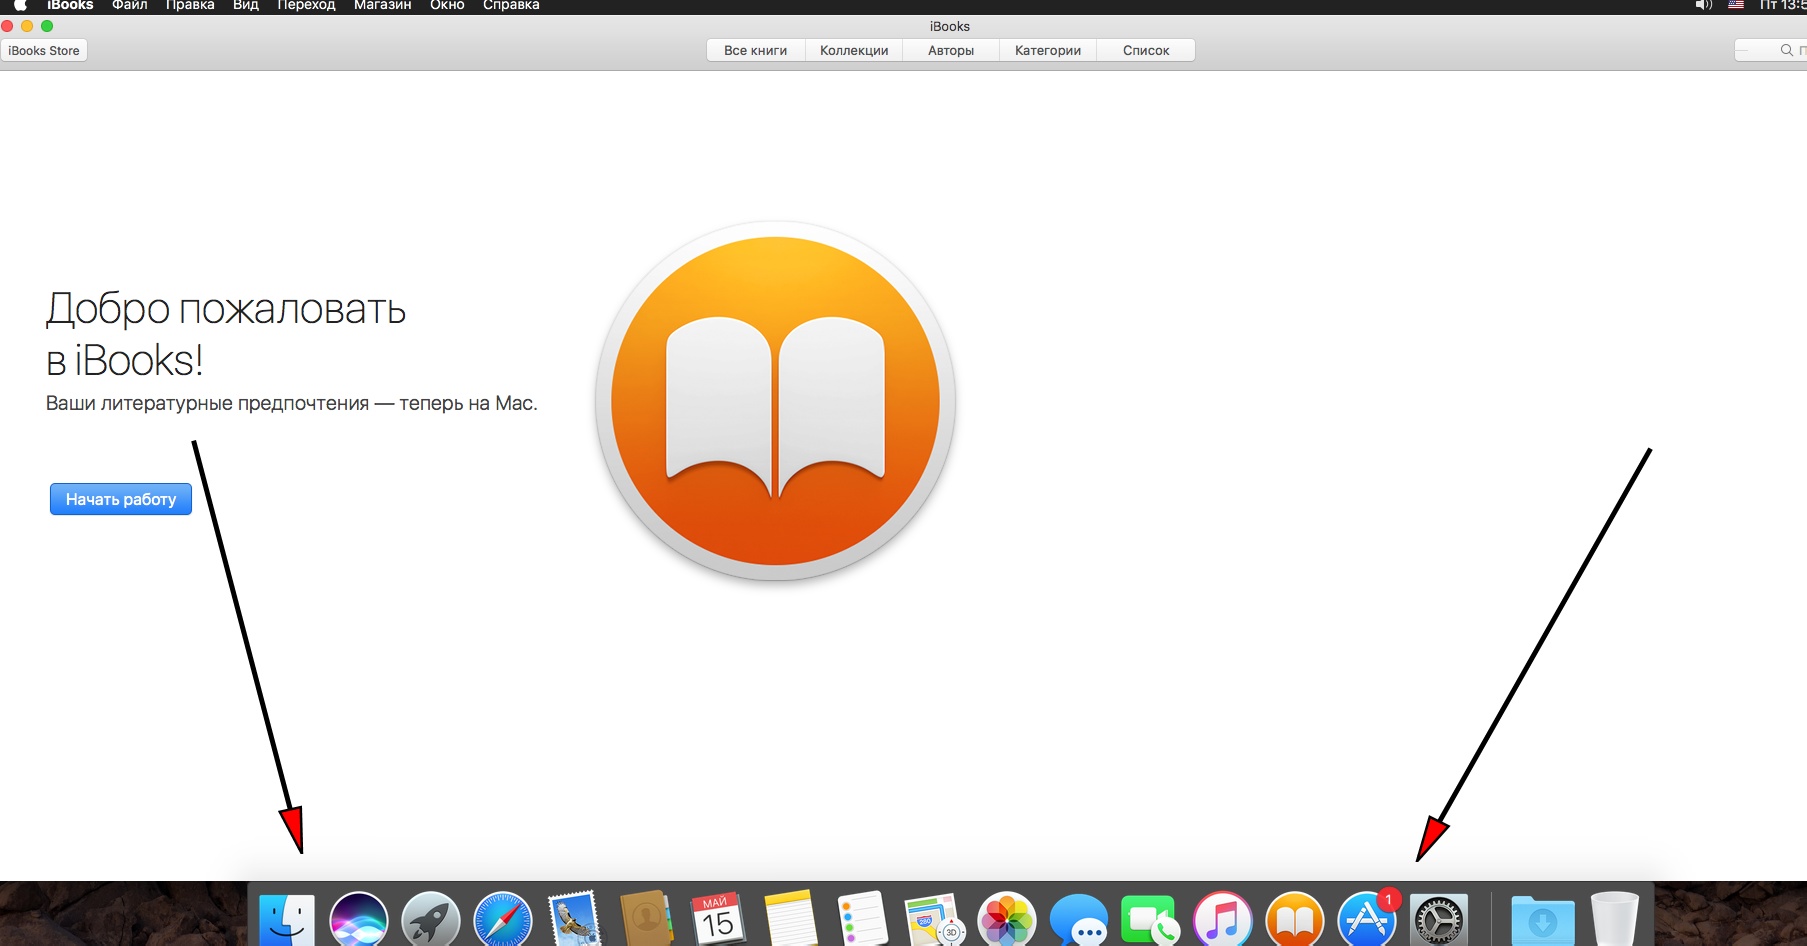Launch Siri from the dock
Viewport: 1807px width, 946px height.
coord(359,920)
